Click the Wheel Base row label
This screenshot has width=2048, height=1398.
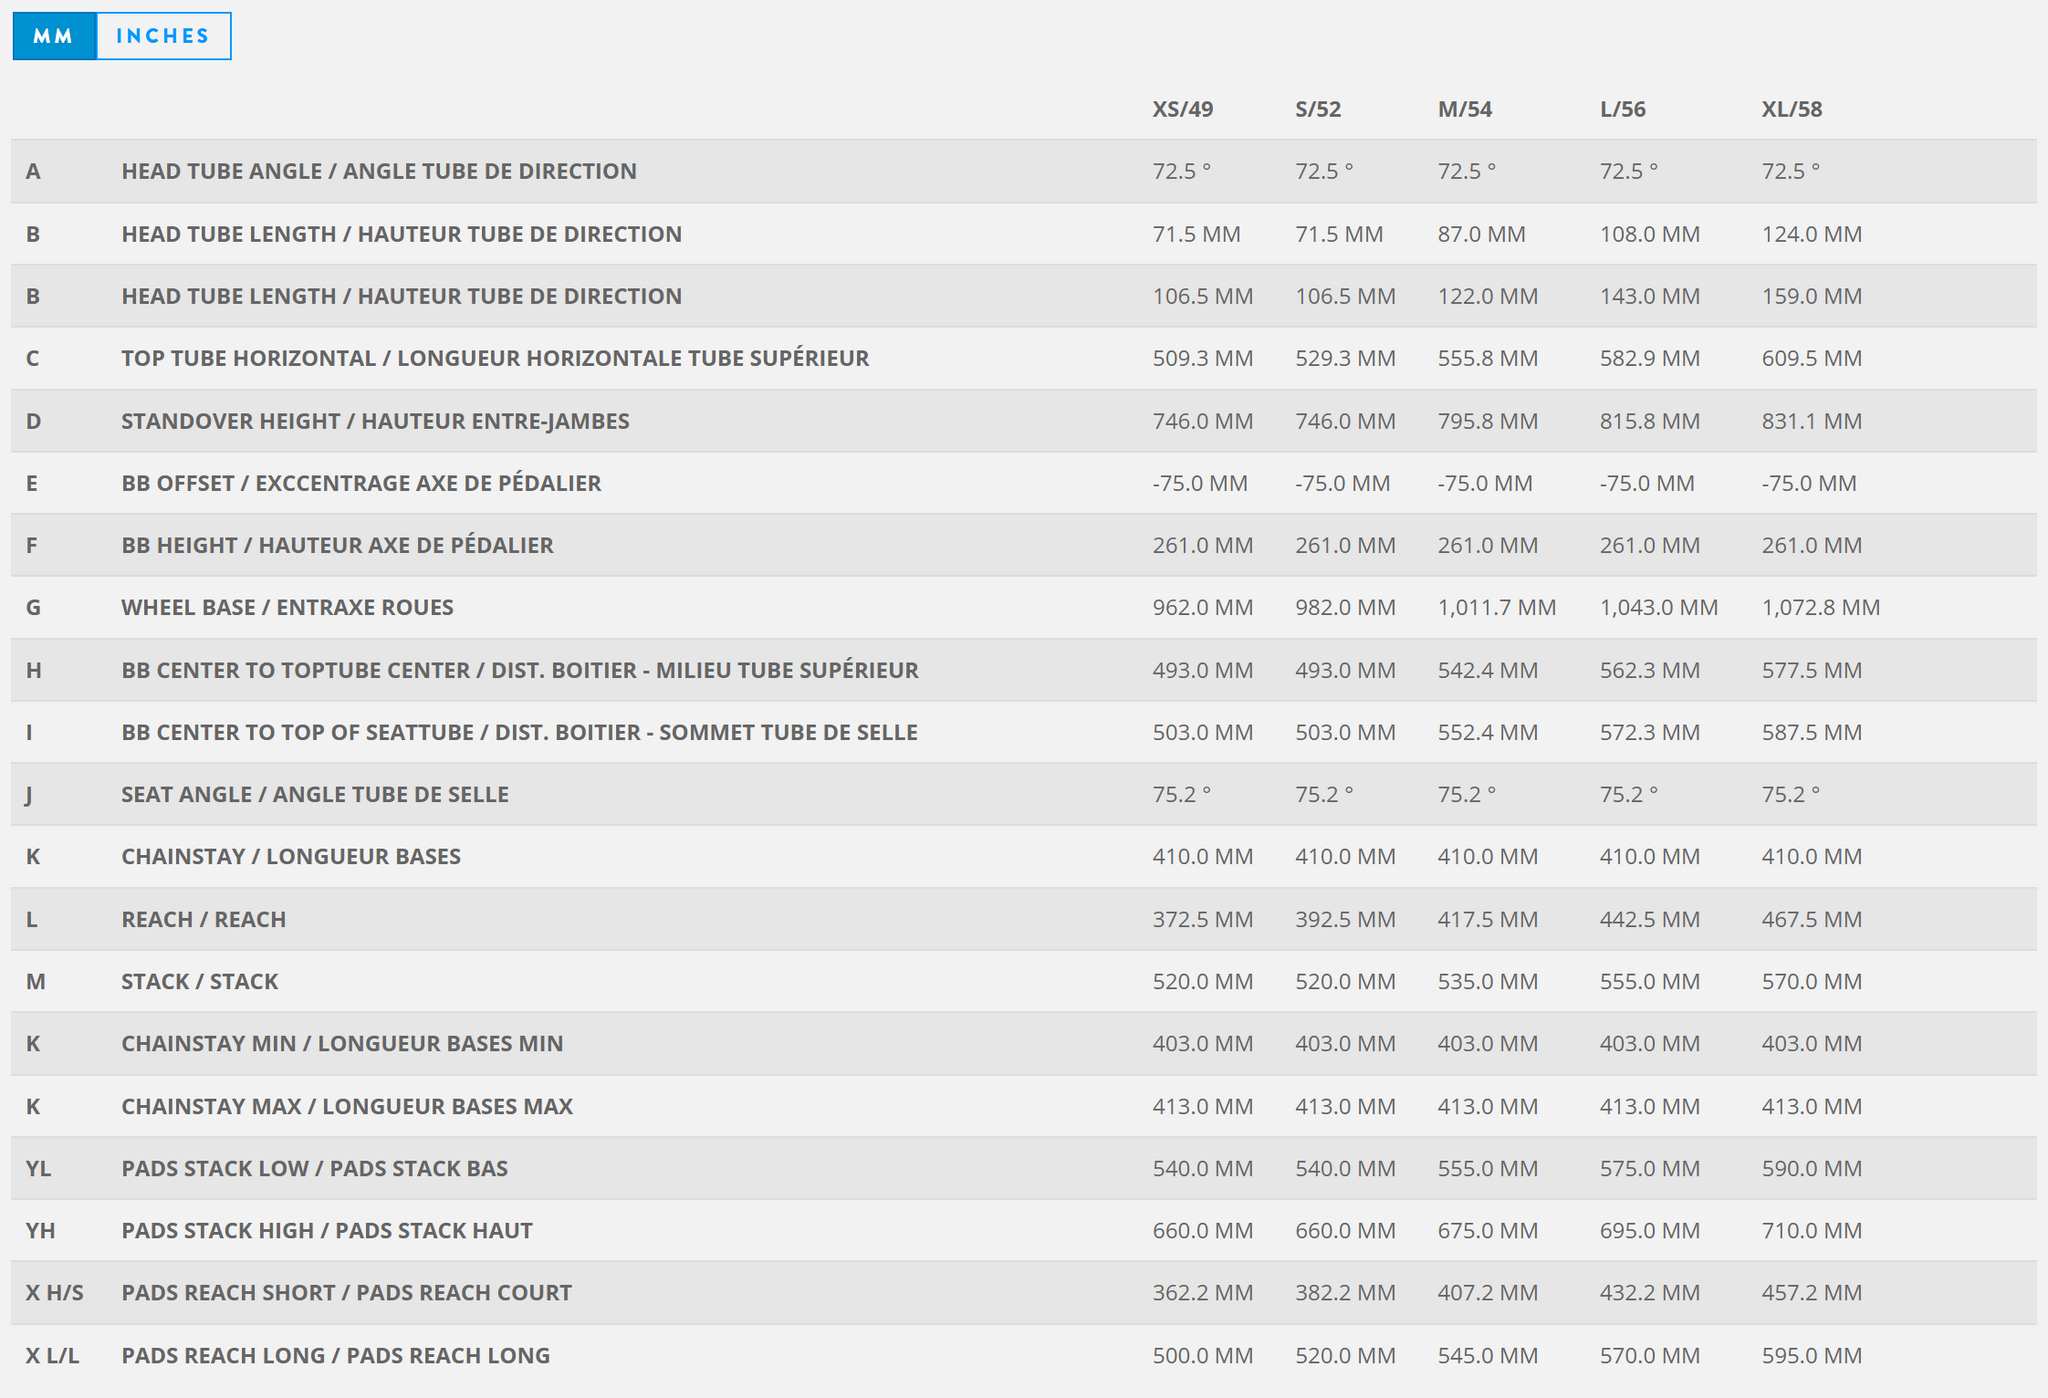pyautogui.click(x=287, y=607)
